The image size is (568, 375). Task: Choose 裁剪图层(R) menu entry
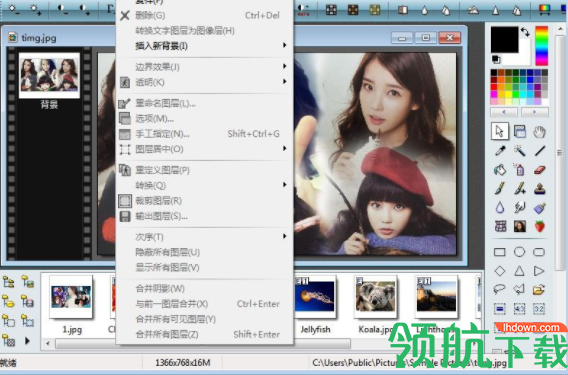tap(204, 201)
